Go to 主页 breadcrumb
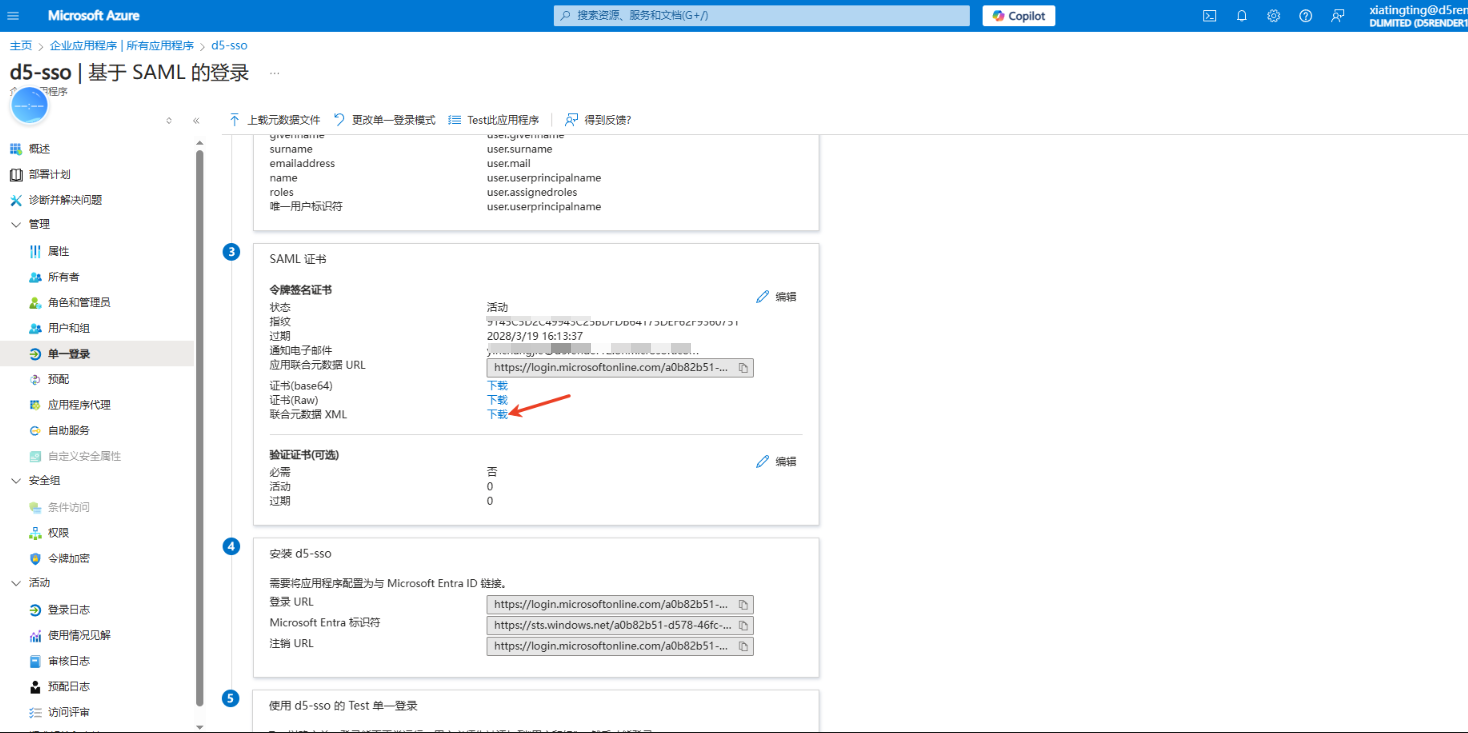 pyautogui.click(x=20, y=46)
